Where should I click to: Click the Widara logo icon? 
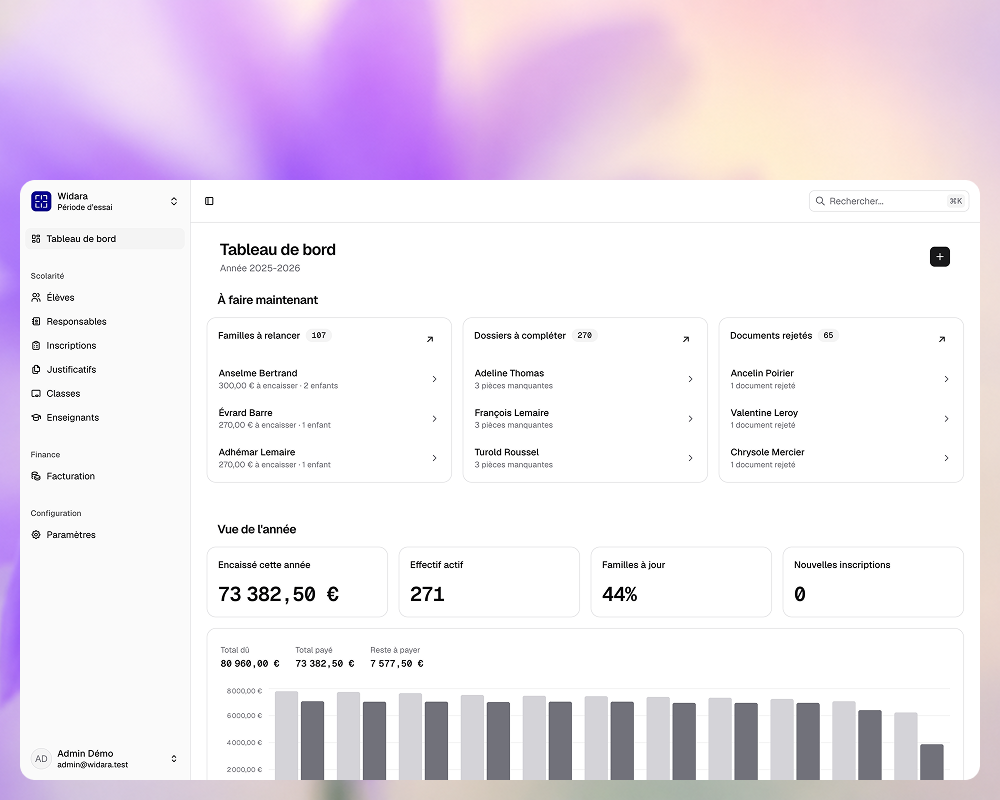(x=41, y=201)
